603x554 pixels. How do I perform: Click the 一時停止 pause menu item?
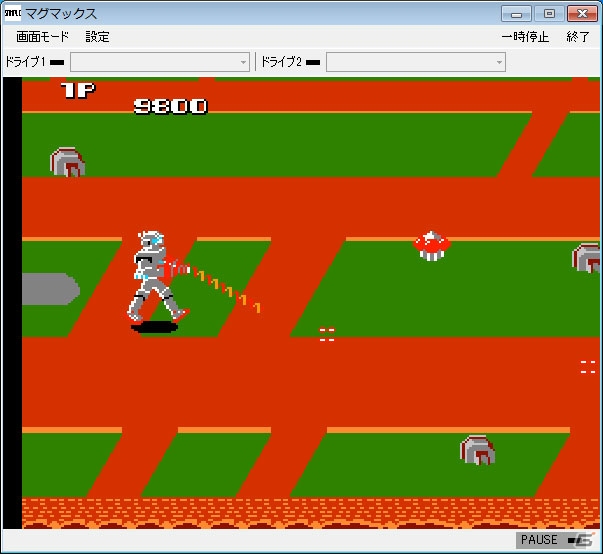pos(525,37)
